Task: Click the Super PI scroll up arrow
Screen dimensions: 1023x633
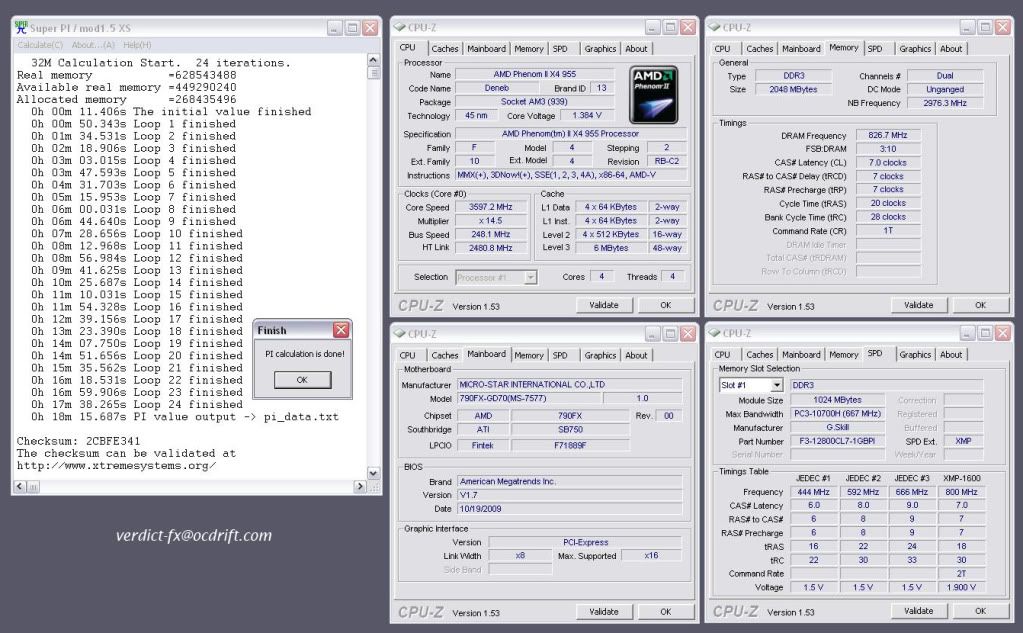Action: (375, 61)
